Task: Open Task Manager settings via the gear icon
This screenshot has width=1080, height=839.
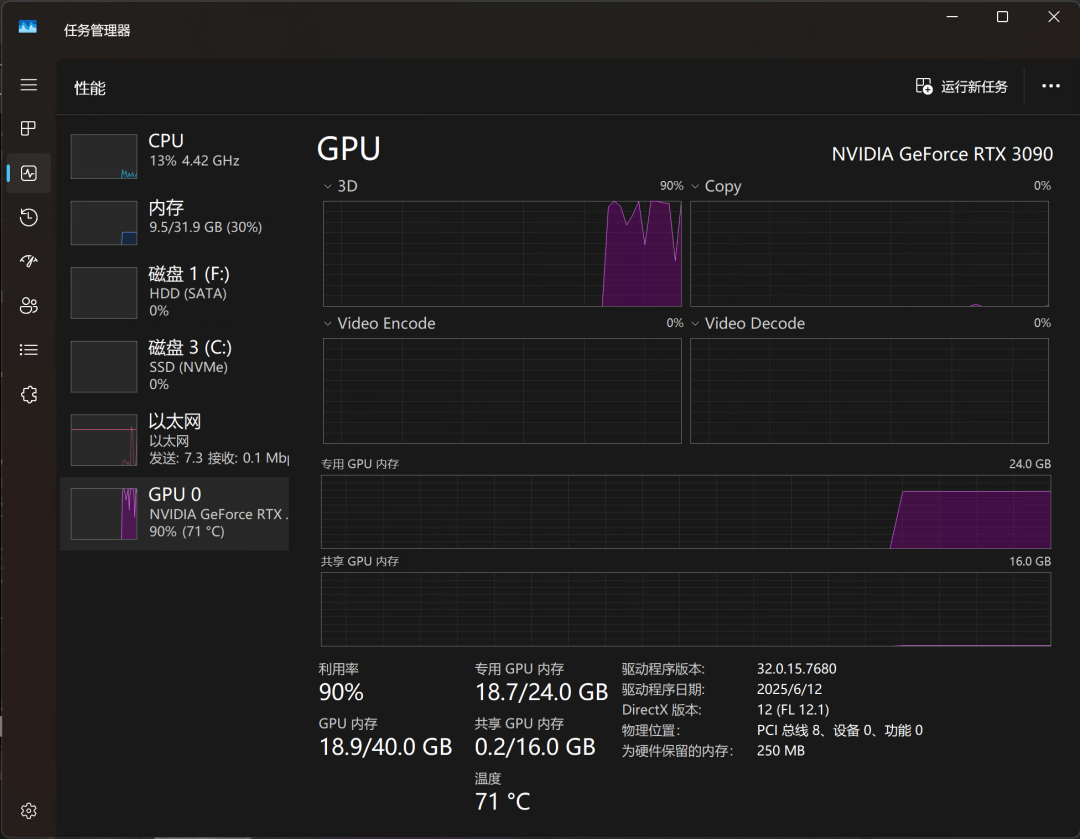Action: point(28,810)
